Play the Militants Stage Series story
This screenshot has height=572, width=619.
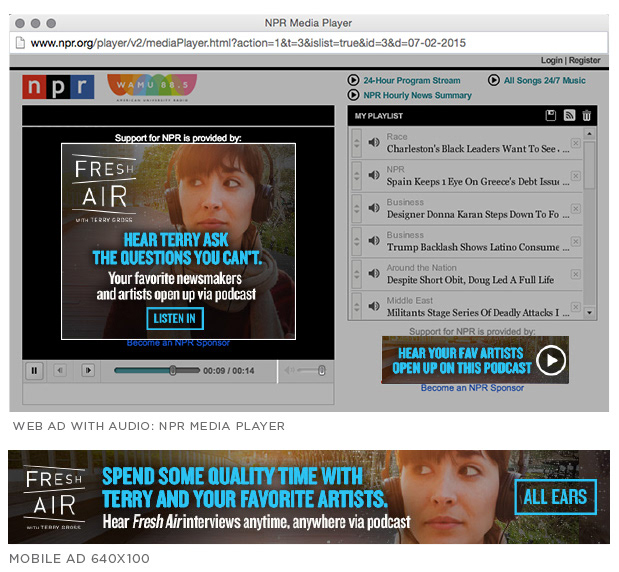[374, 306]
